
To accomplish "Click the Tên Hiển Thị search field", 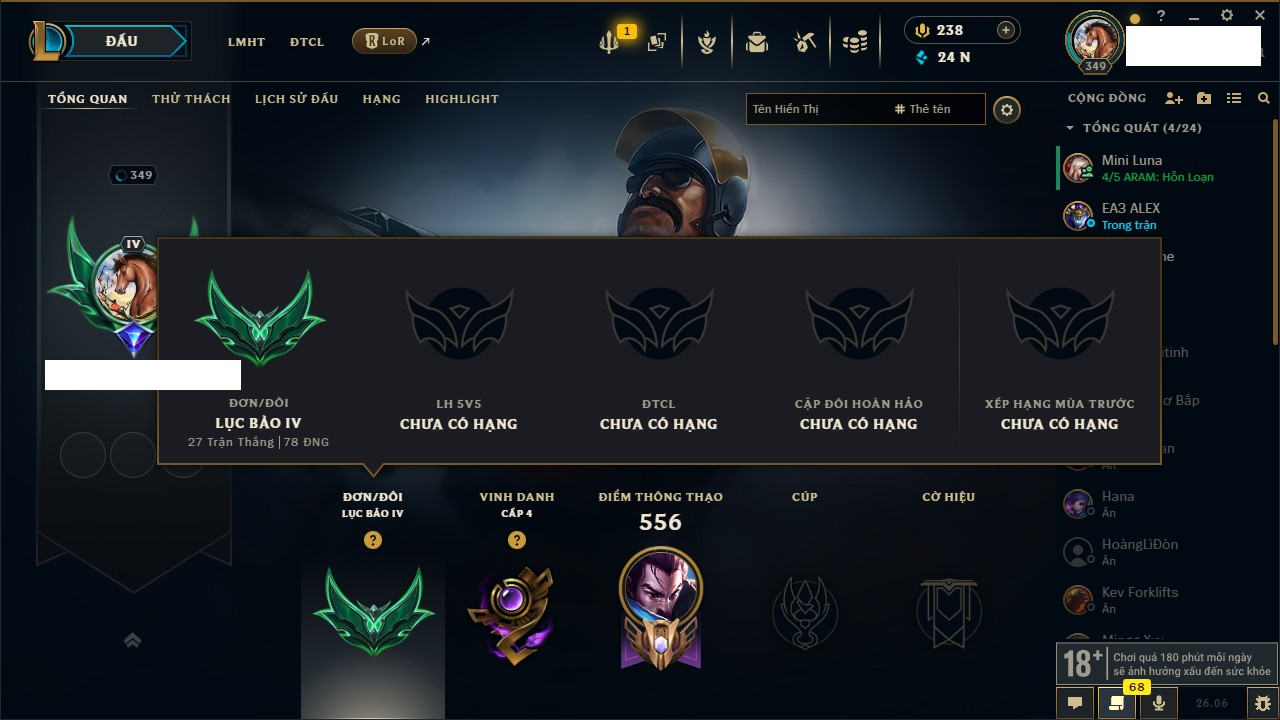I will pos(817,109).
